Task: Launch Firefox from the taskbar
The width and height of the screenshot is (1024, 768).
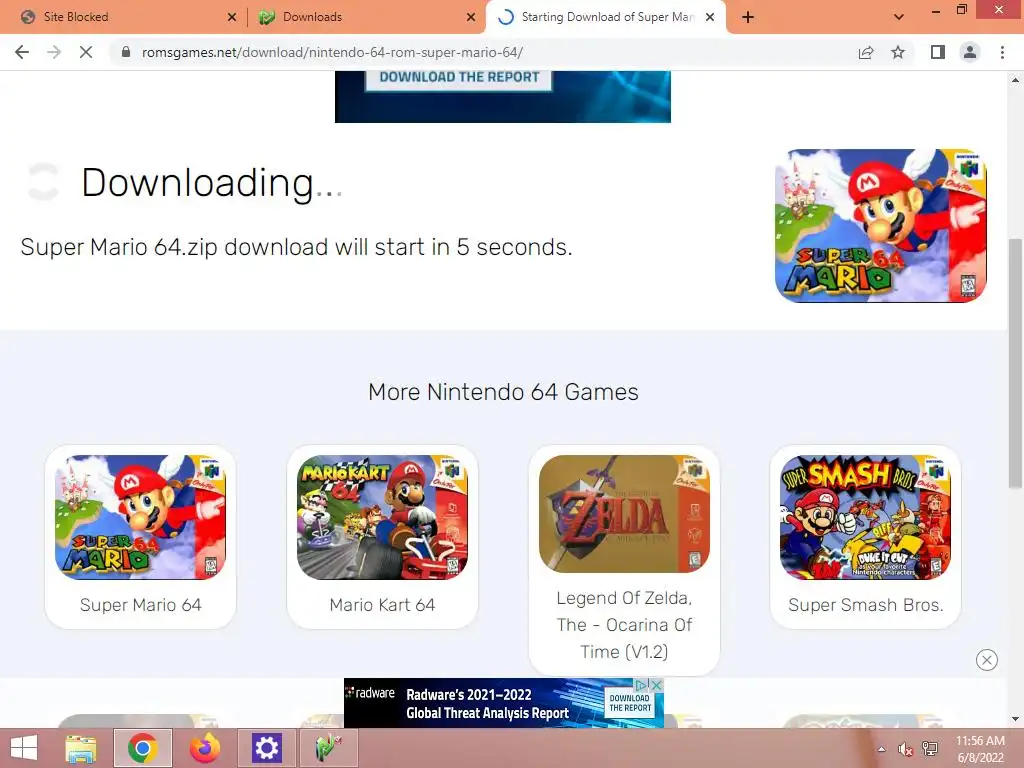Action: click(204, 748)
